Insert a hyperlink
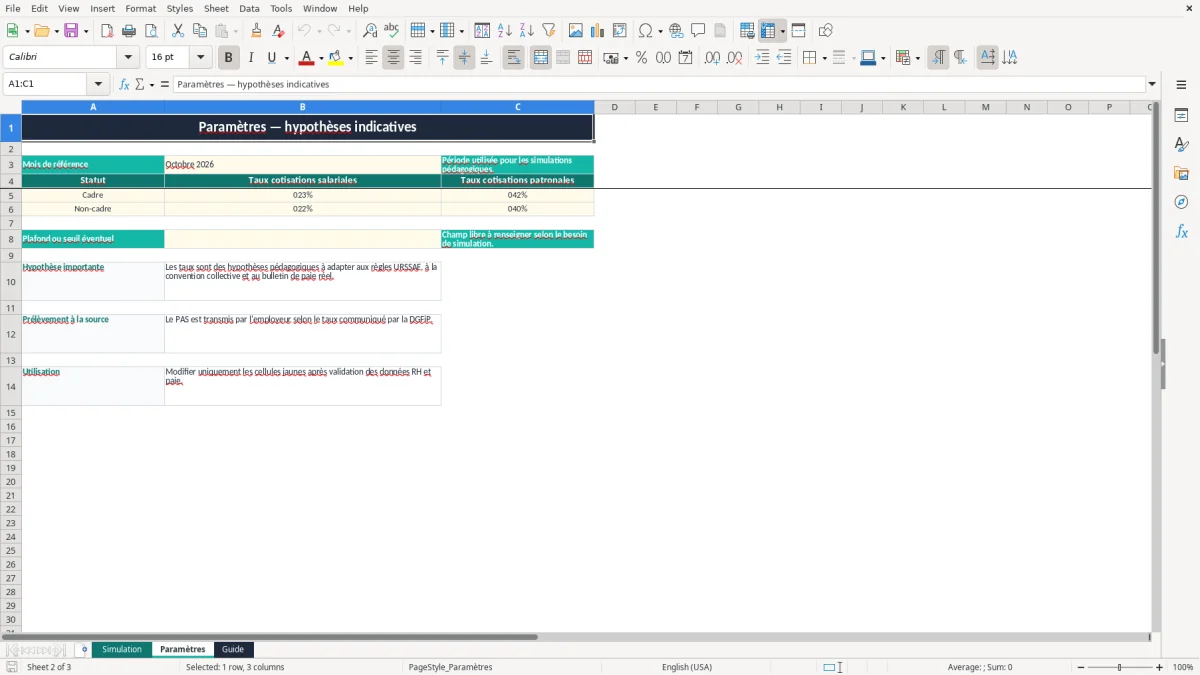 (x=676, y=31)
